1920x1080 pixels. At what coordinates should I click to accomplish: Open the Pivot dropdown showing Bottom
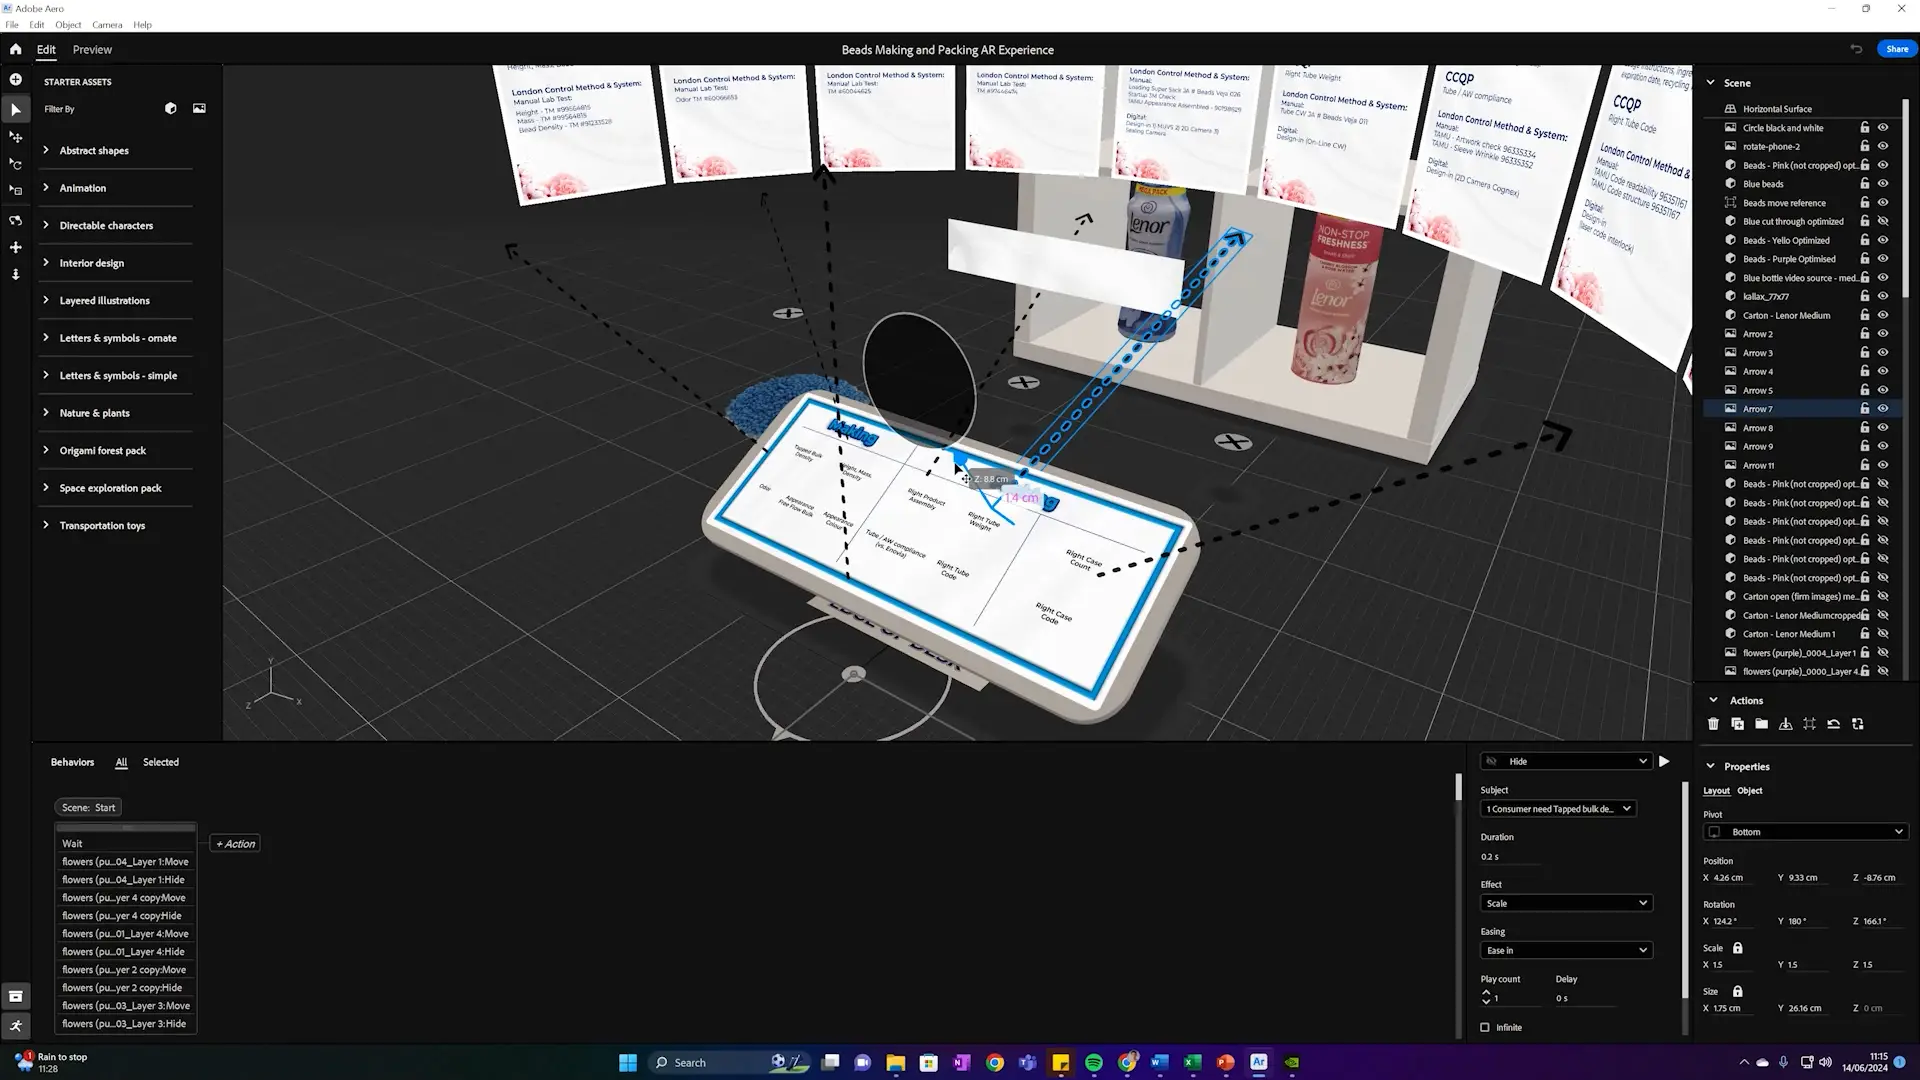(1805, 832)
